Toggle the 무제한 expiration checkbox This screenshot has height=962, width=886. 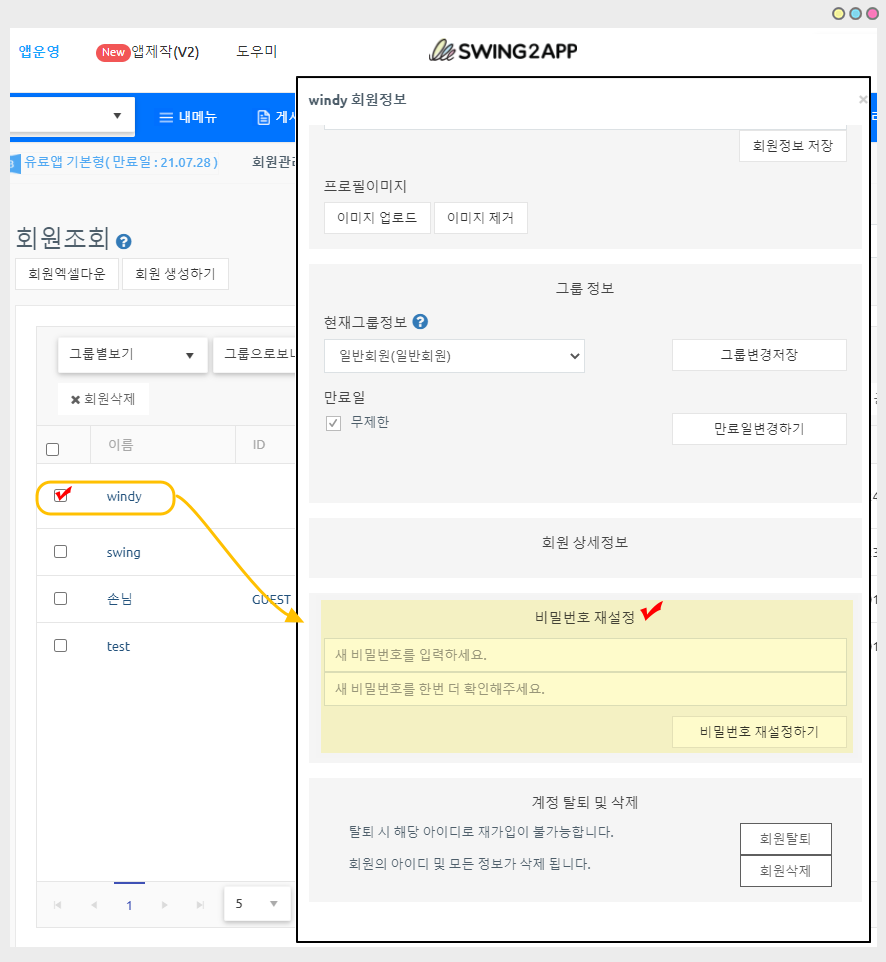pyautogui.click(x=334, y=424)
